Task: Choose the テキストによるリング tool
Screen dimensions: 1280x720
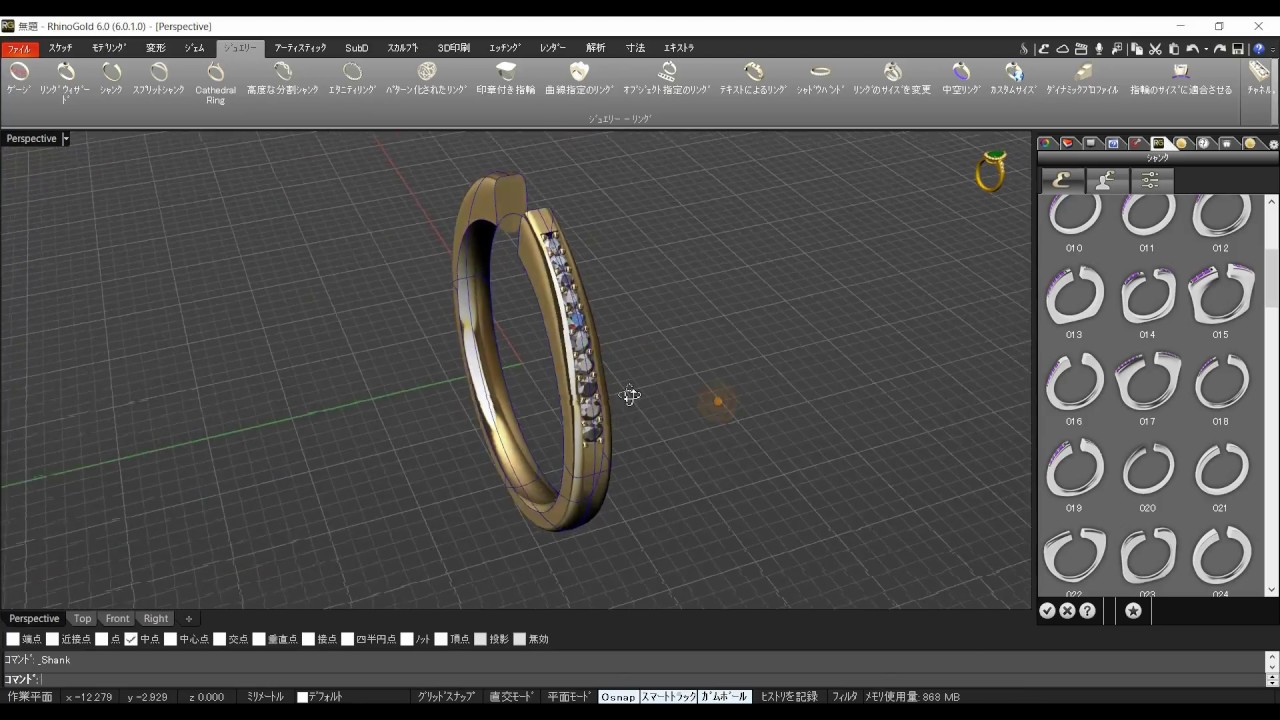Action: 754,79
